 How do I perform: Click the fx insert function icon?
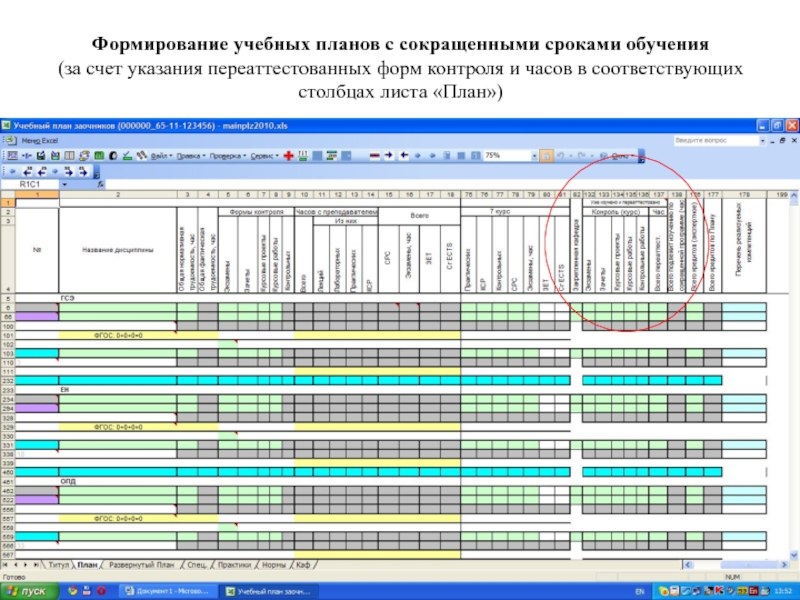(99, 185)
